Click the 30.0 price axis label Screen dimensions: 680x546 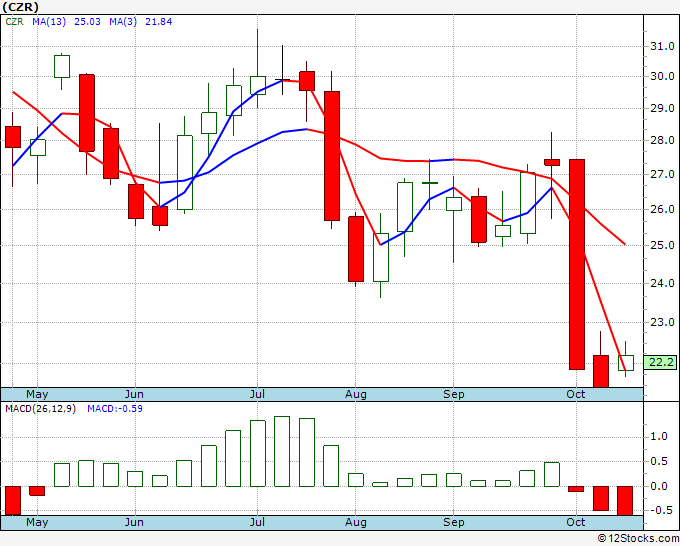pos(662,76)
